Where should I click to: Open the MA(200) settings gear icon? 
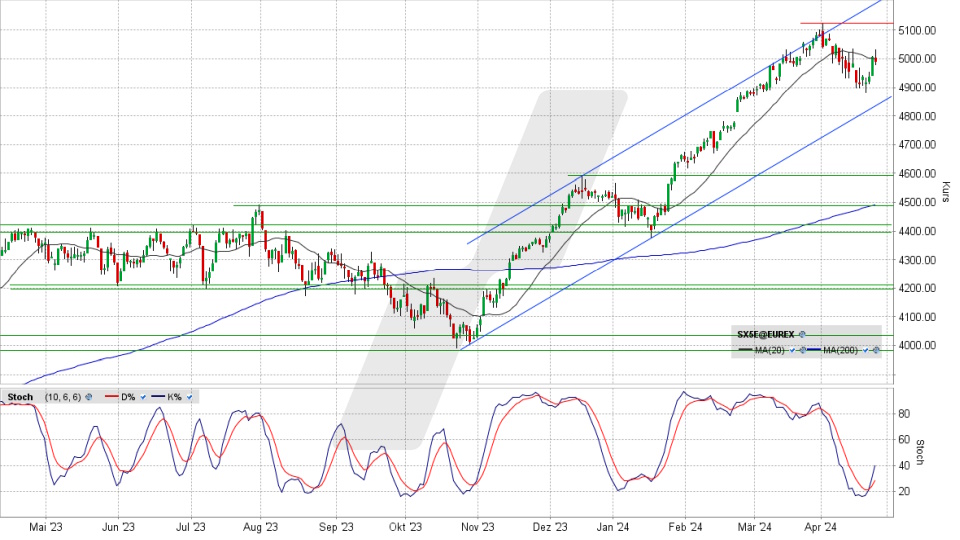875,350
